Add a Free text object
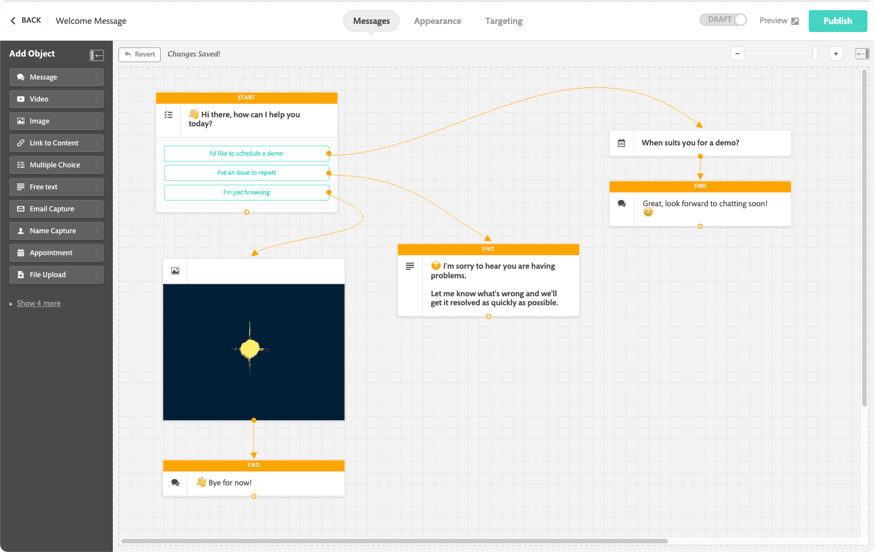The image size is (875, 552). [56, 187]
